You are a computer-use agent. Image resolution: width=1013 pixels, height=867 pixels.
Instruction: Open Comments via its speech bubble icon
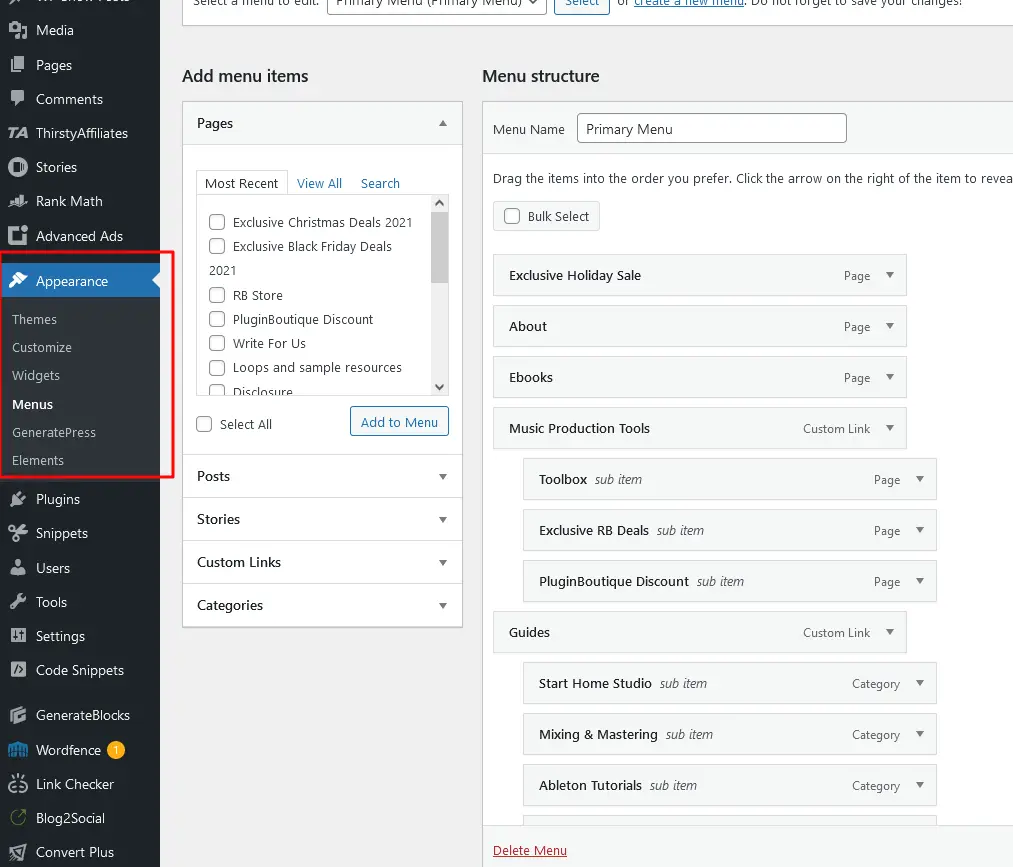[17, 99]
